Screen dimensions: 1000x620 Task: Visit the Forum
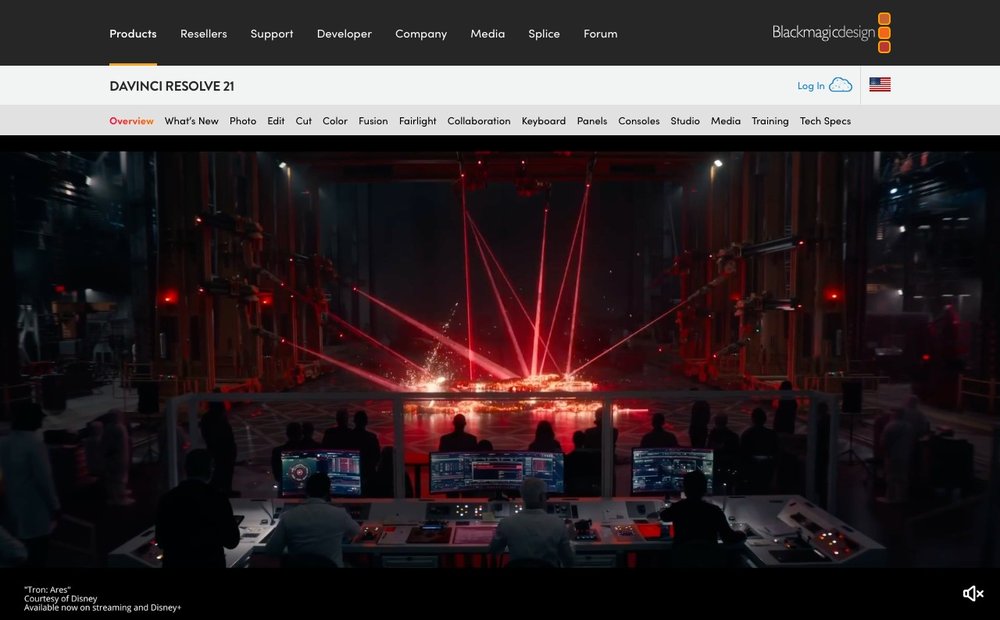(600, 33)
